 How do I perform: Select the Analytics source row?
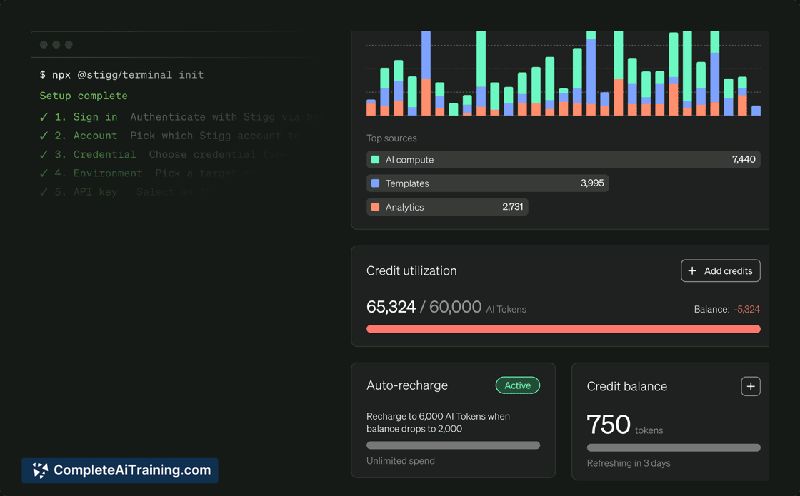[x=447, y=207]
